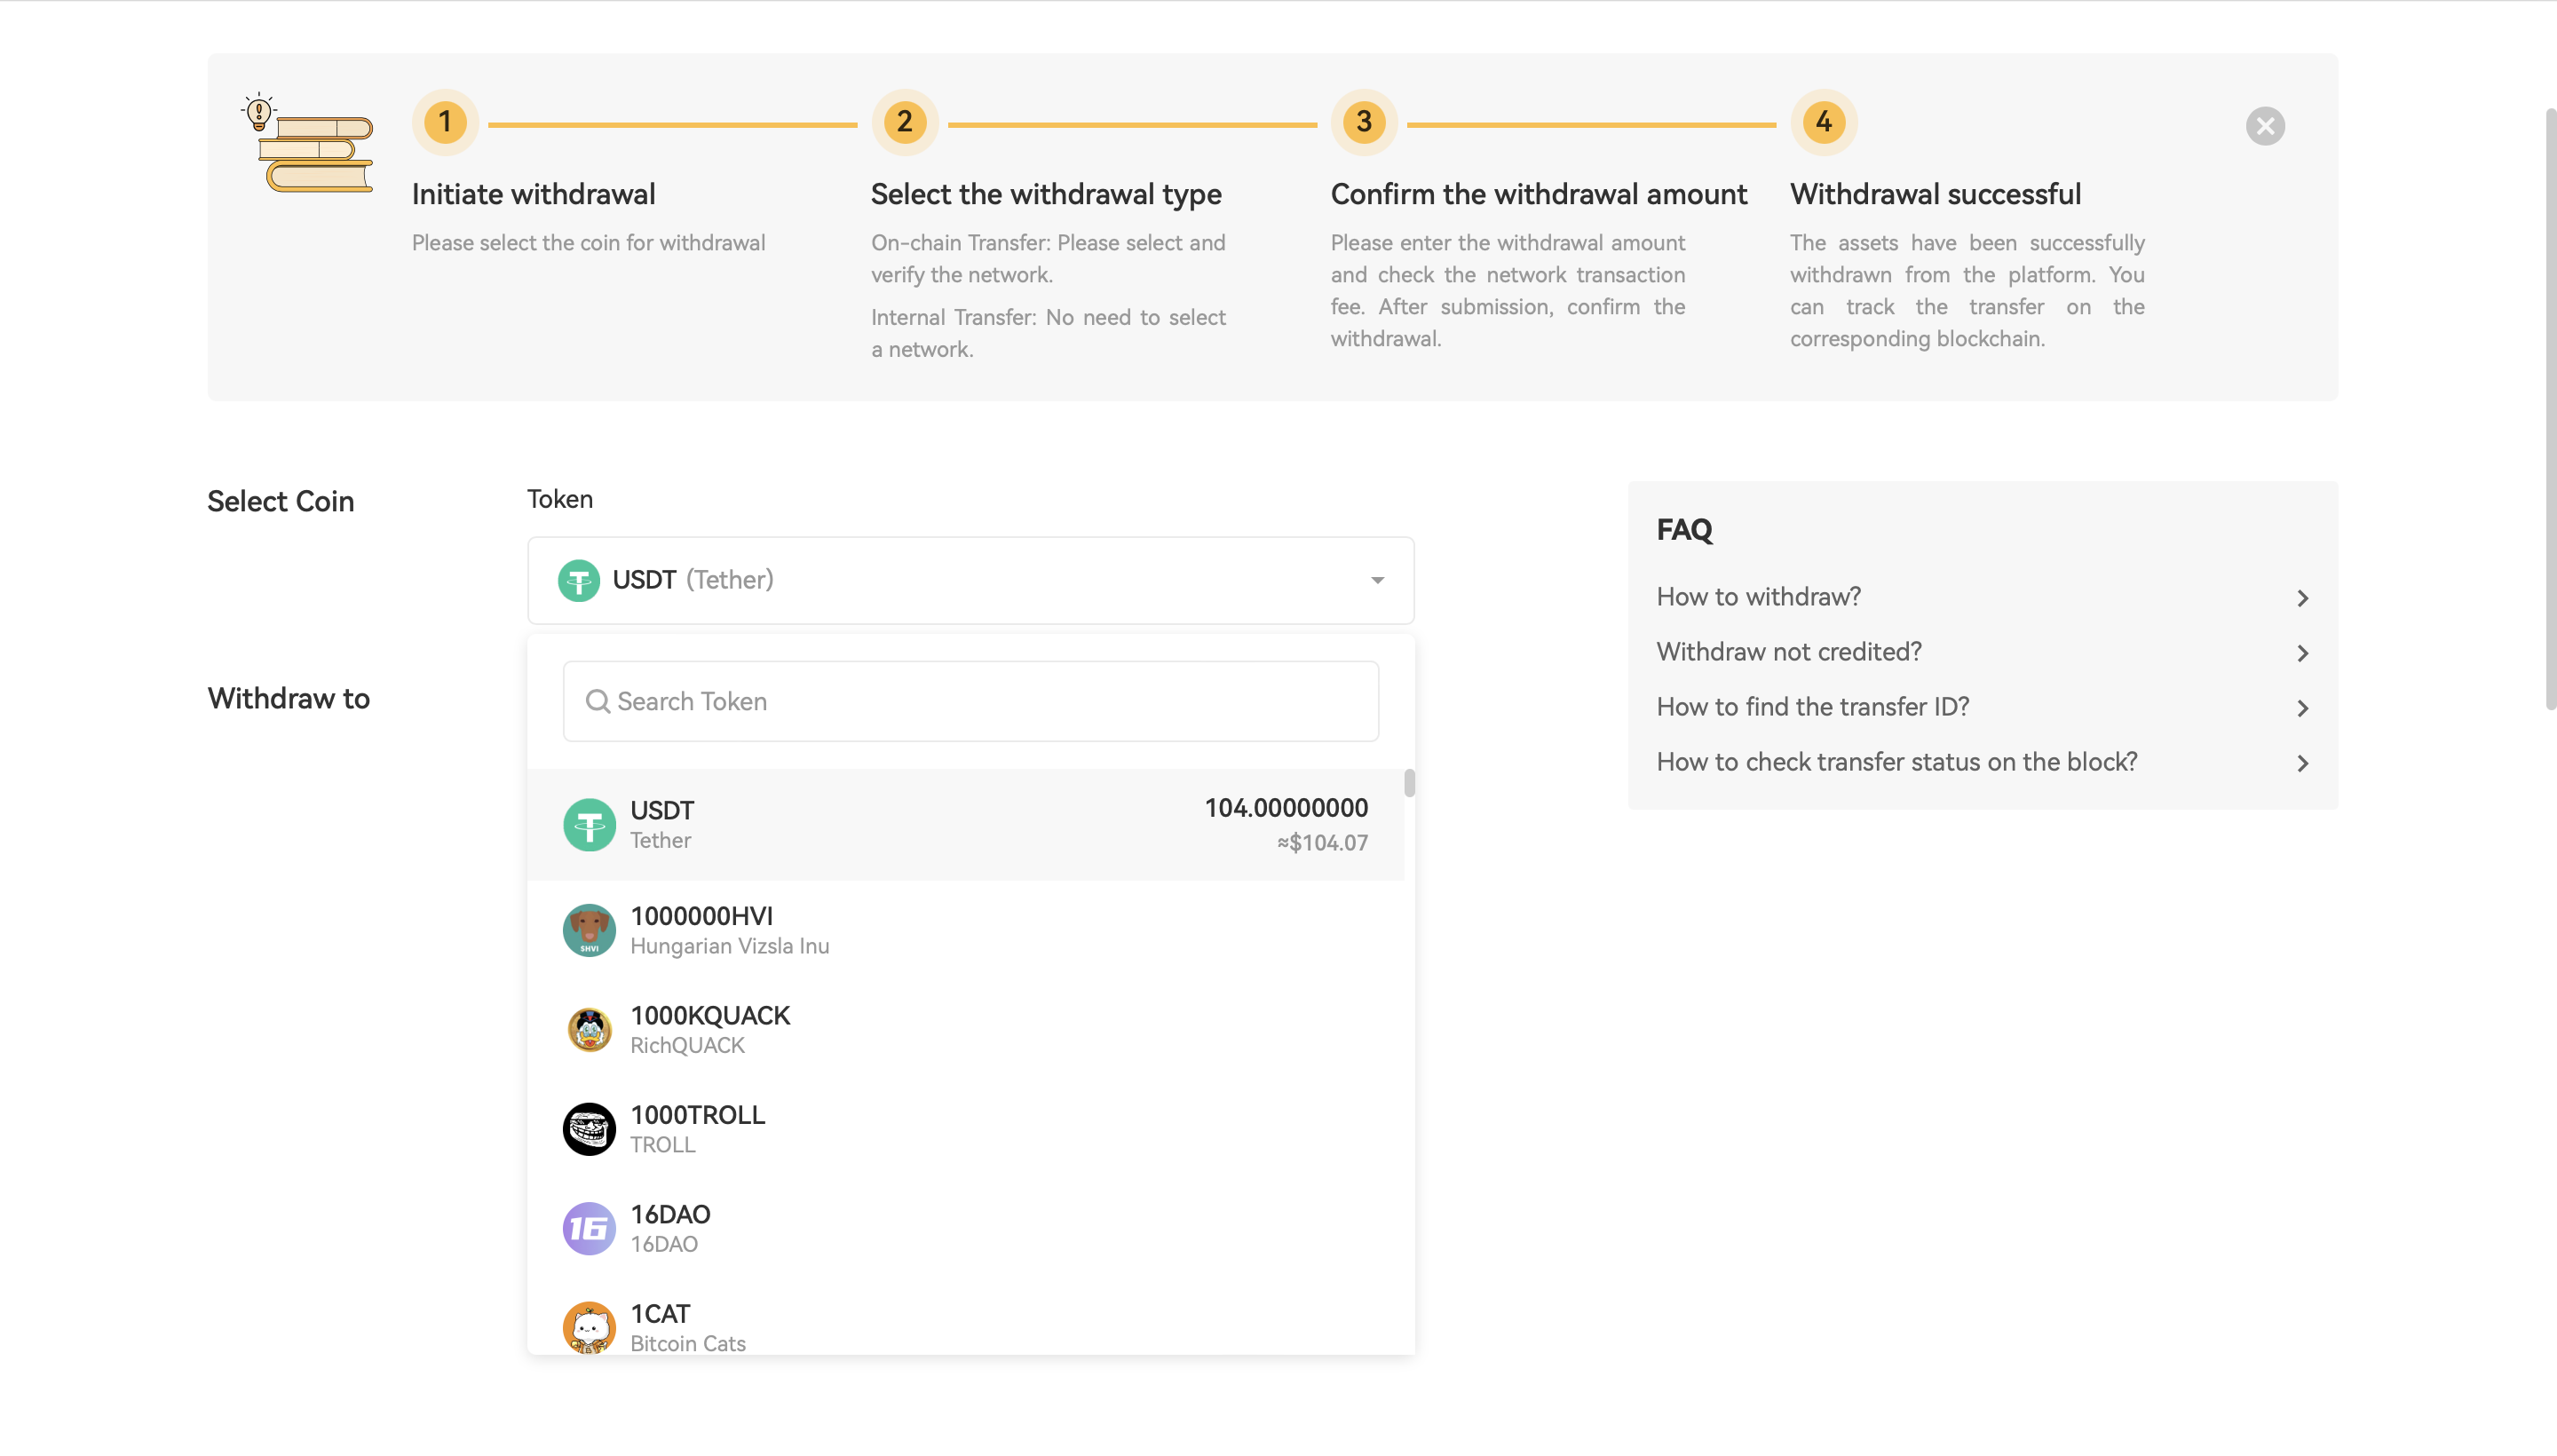This screenshot has height=1456, width=2557.
Task: Select 1000000HVI Hungarian Vizsla Inu token
Action: coord(965,930)
